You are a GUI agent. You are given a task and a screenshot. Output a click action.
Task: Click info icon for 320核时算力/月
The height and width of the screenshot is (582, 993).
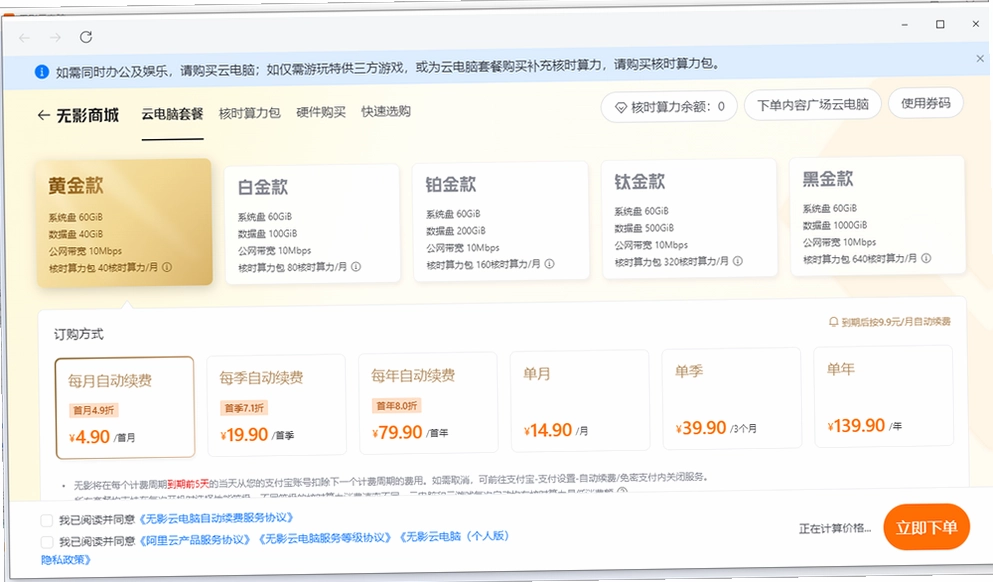pyautogui.click(x=738, y=261)
